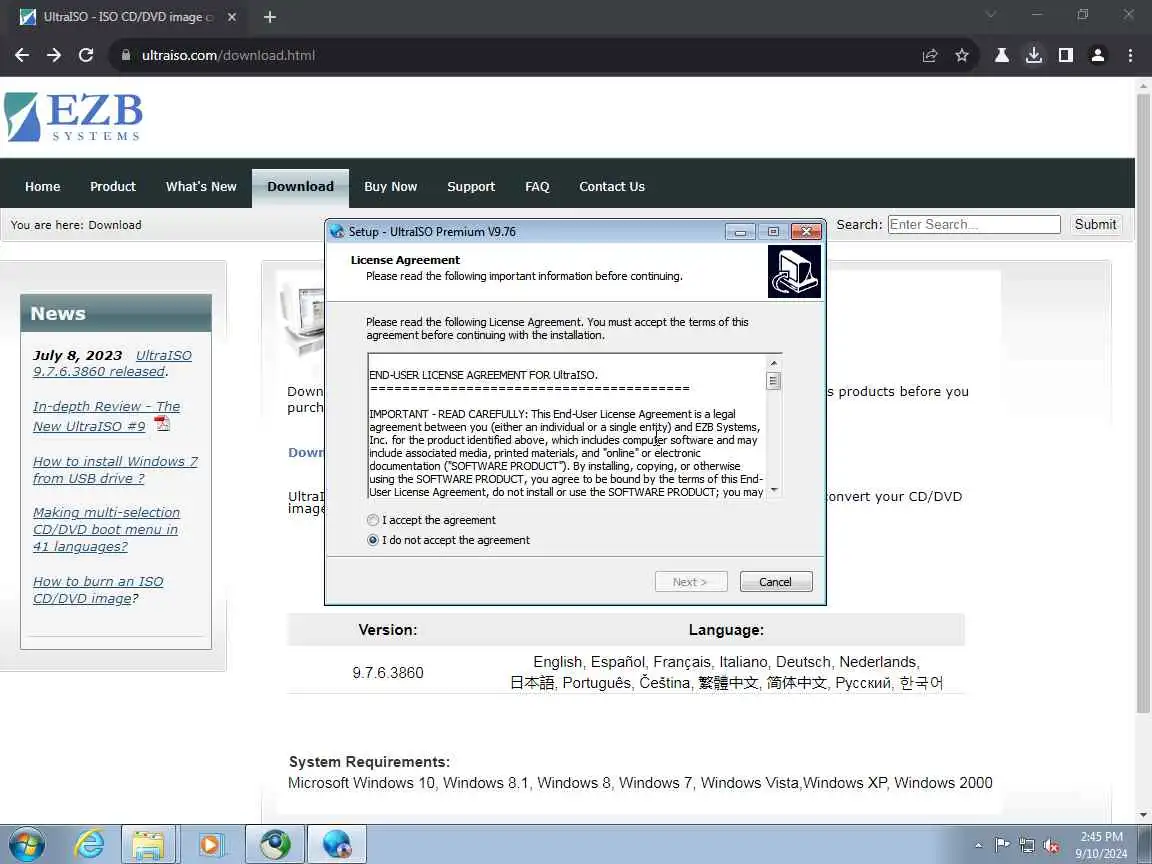Click the Enter Search input field
Viewport: 1152px width, 864px height.
coord(974,225)
